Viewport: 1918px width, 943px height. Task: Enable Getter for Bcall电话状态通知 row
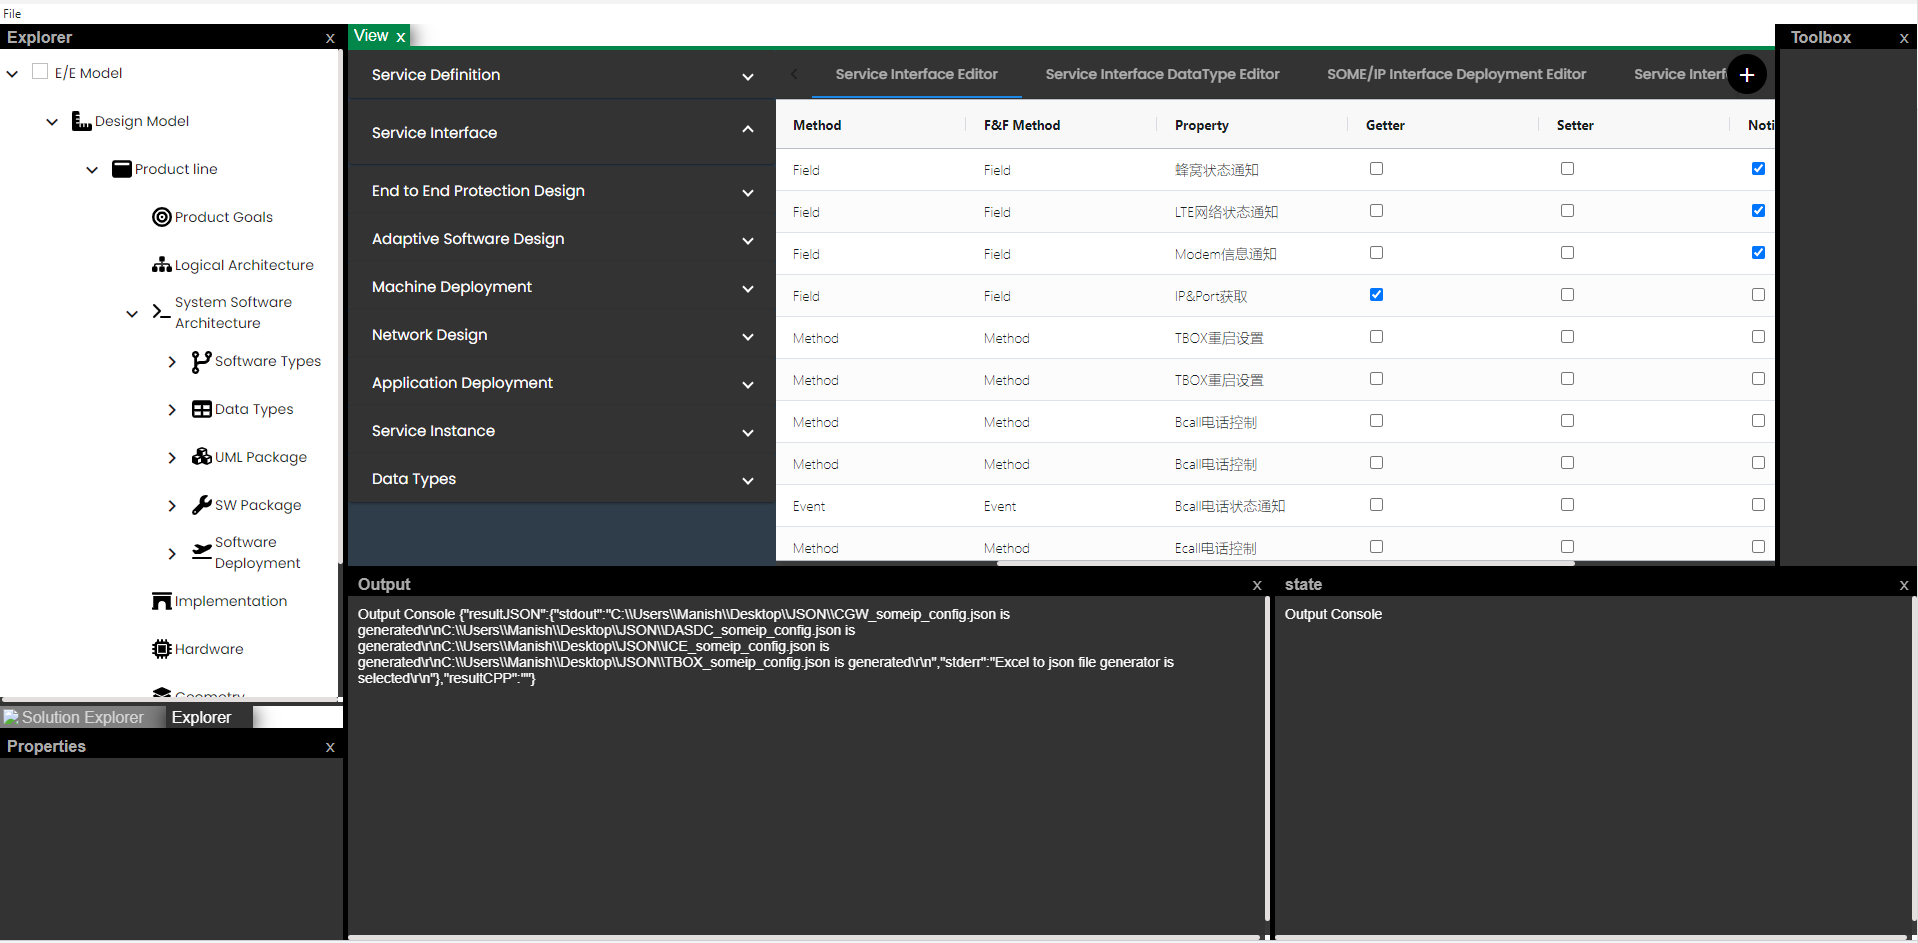(1376, 505)
